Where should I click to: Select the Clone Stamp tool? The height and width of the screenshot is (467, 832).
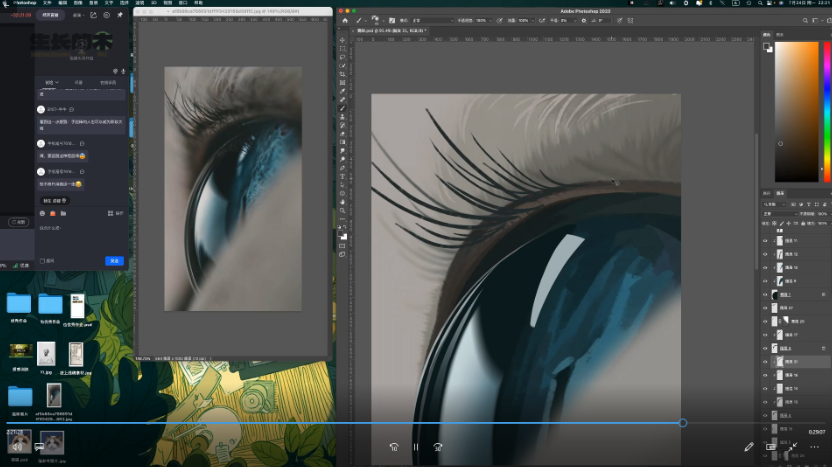(342, 117)
